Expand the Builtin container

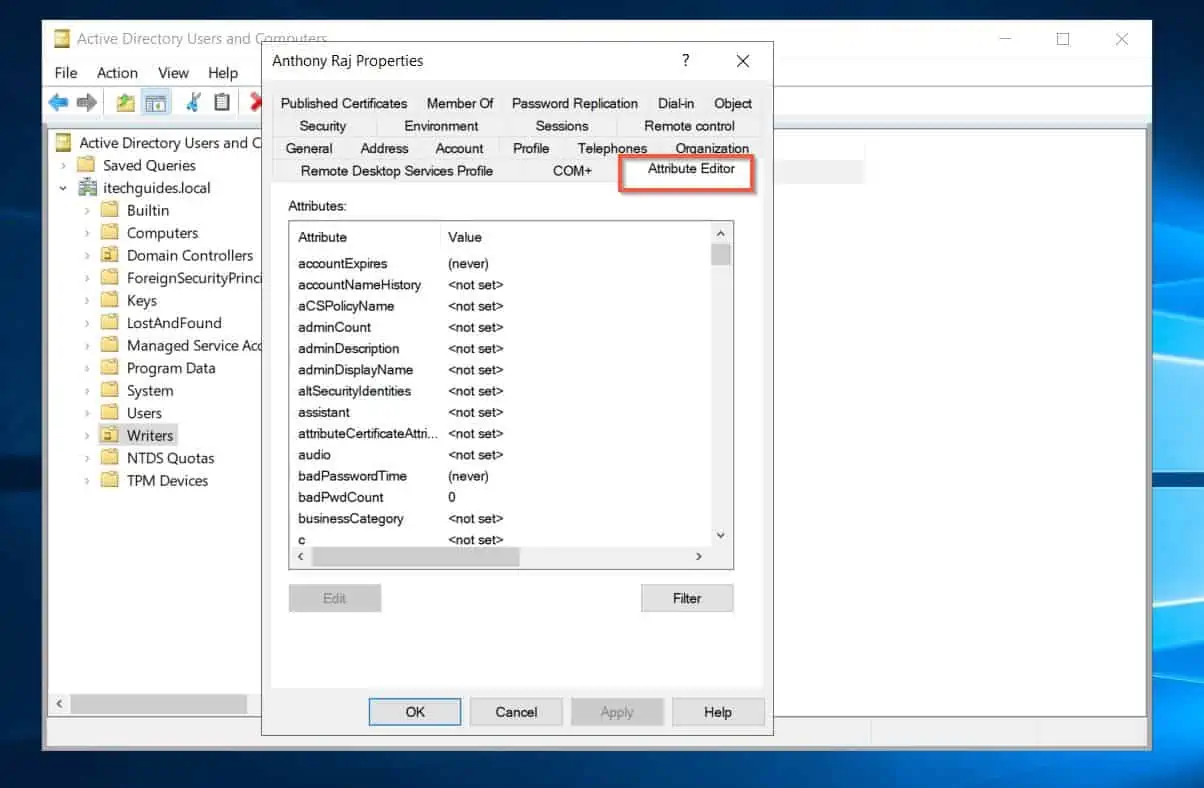point(87,211)
